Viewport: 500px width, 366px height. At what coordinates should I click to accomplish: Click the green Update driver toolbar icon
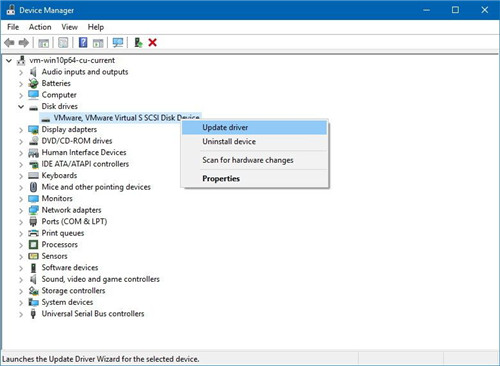tap(138, 43)
